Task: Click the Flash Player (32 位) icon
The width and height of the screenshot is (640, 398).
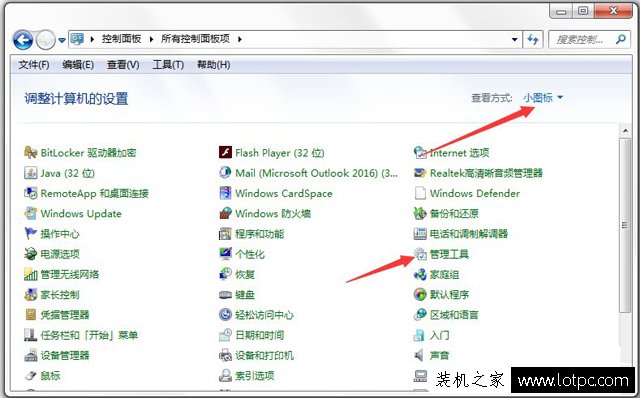Action: (225, 153)
